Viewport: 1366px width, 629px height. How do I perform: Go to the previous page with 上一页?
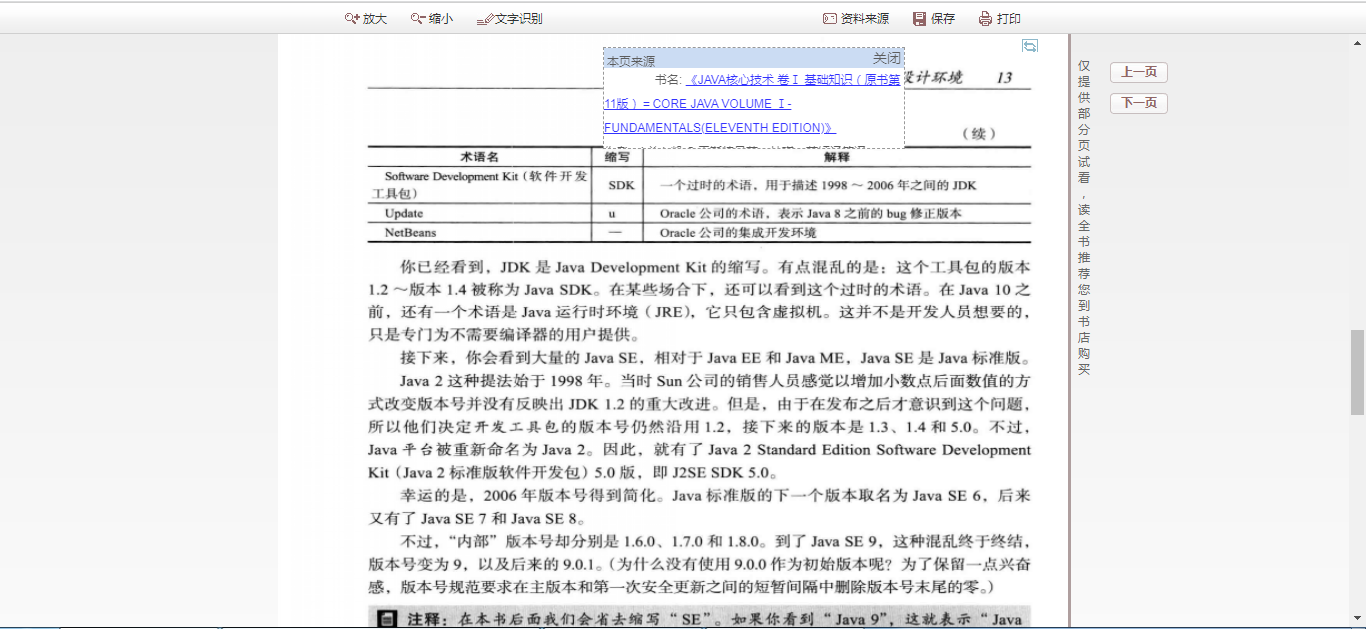click(1138, 72)
